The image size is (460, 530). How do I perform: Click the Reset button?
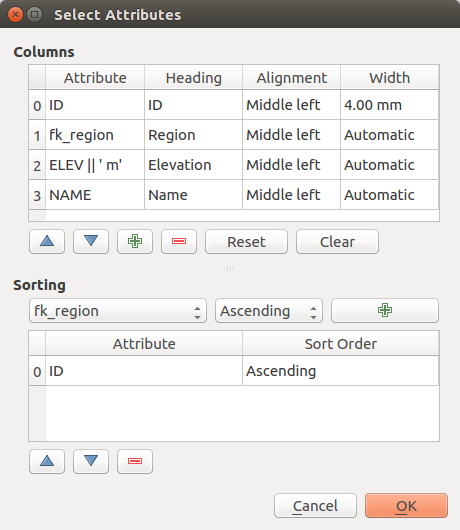click(246, 241)
